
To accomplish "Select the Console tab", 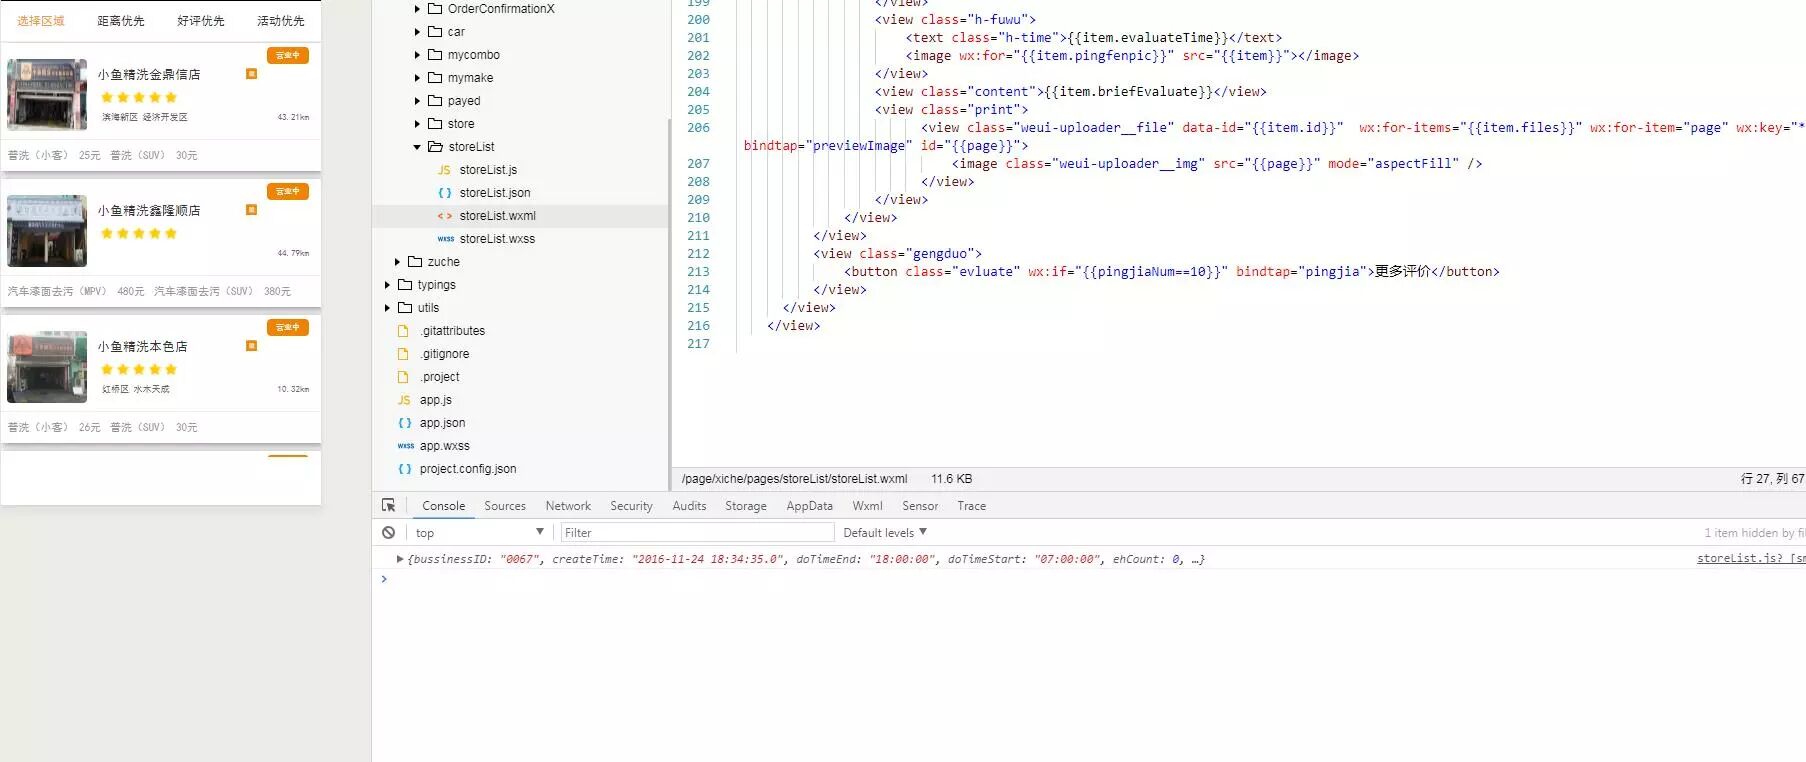I will (444, 506).
